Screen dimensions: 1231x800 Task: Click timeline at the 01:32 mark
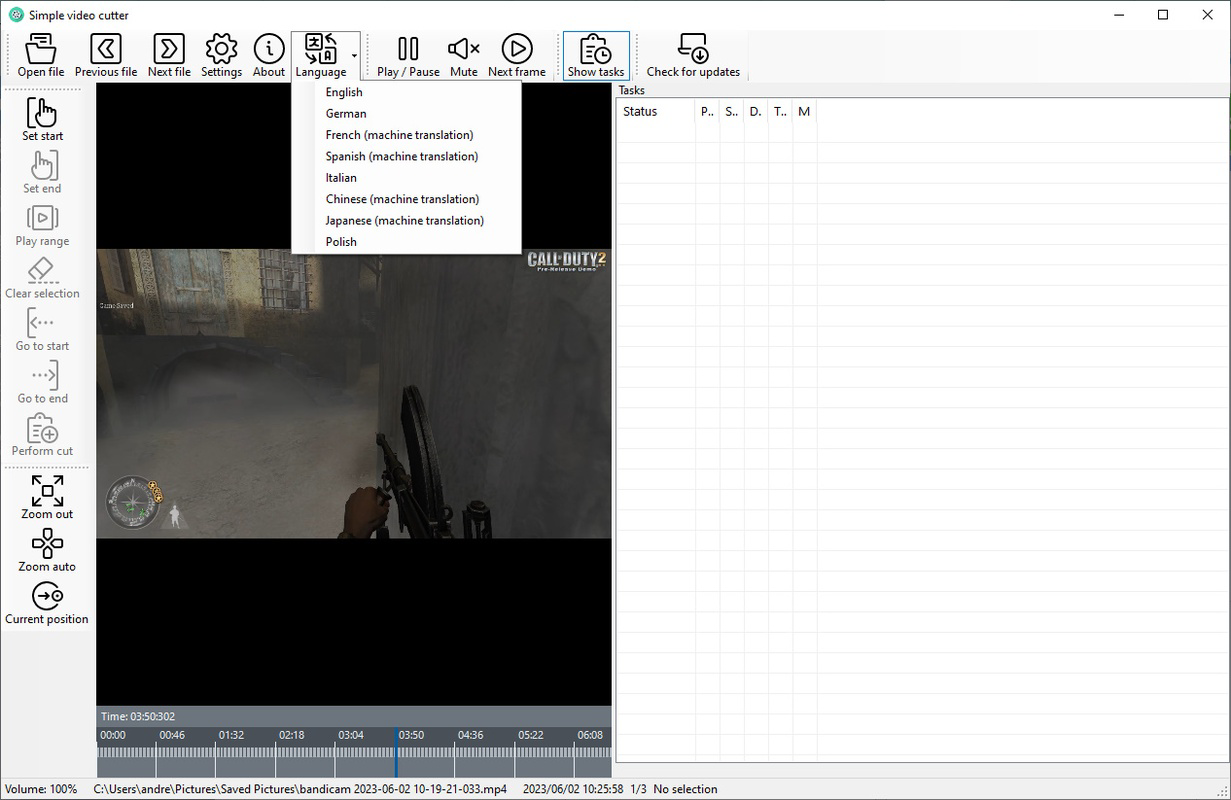231,735
